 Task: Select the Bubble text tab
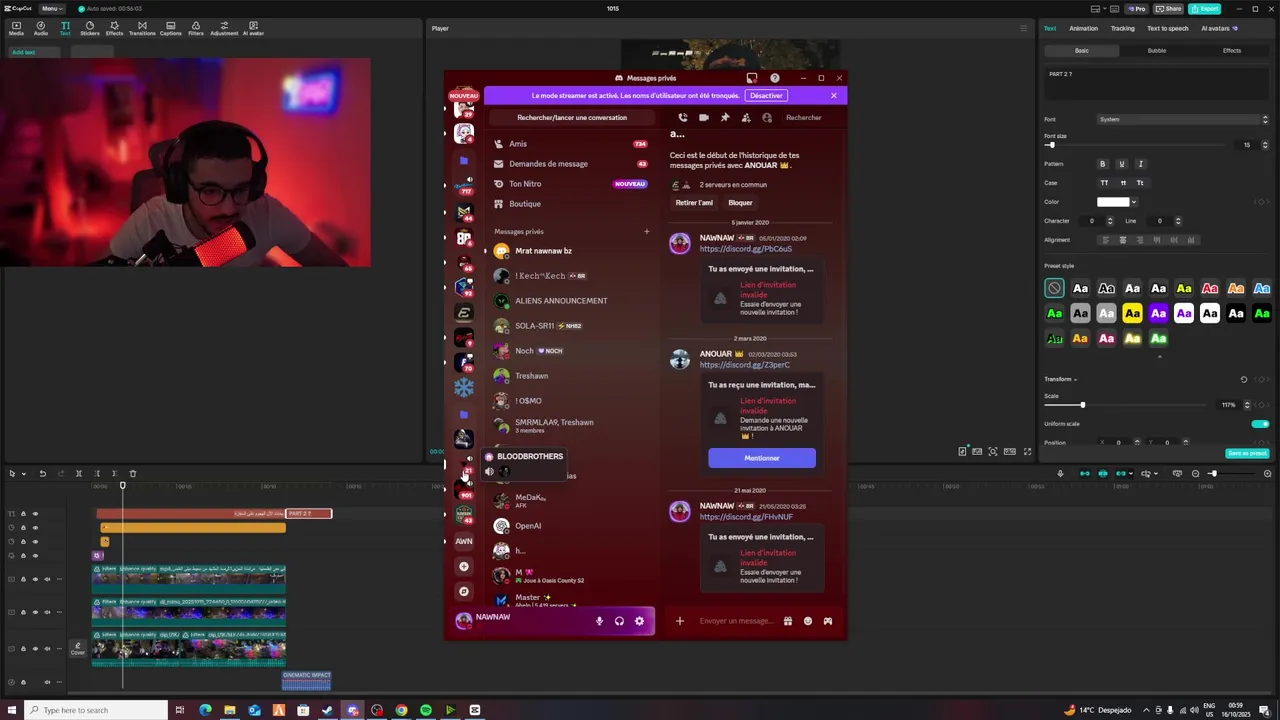(x=1157, y=50)
